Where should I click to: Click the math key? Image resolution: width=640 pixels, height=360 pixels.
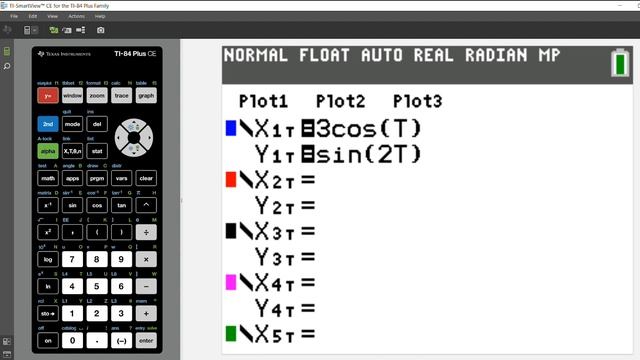coord(48,178)
